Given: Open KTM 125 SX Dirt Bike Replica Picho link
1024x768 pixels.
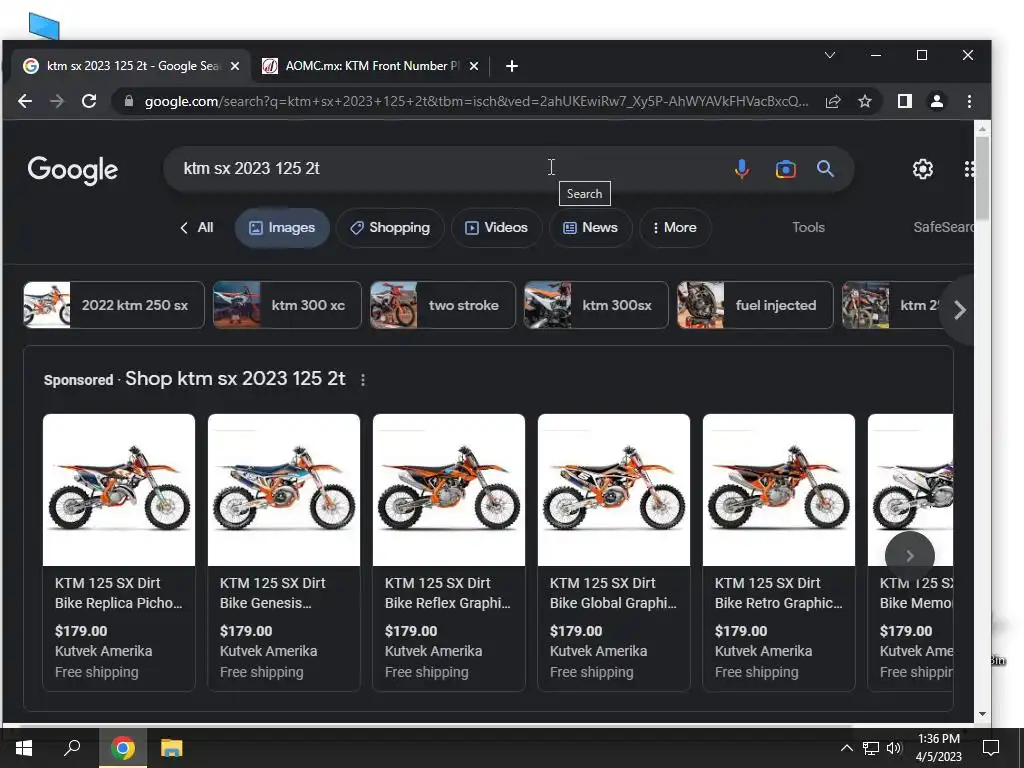Looking at the screenshot, I should click(x=118, y=593).
